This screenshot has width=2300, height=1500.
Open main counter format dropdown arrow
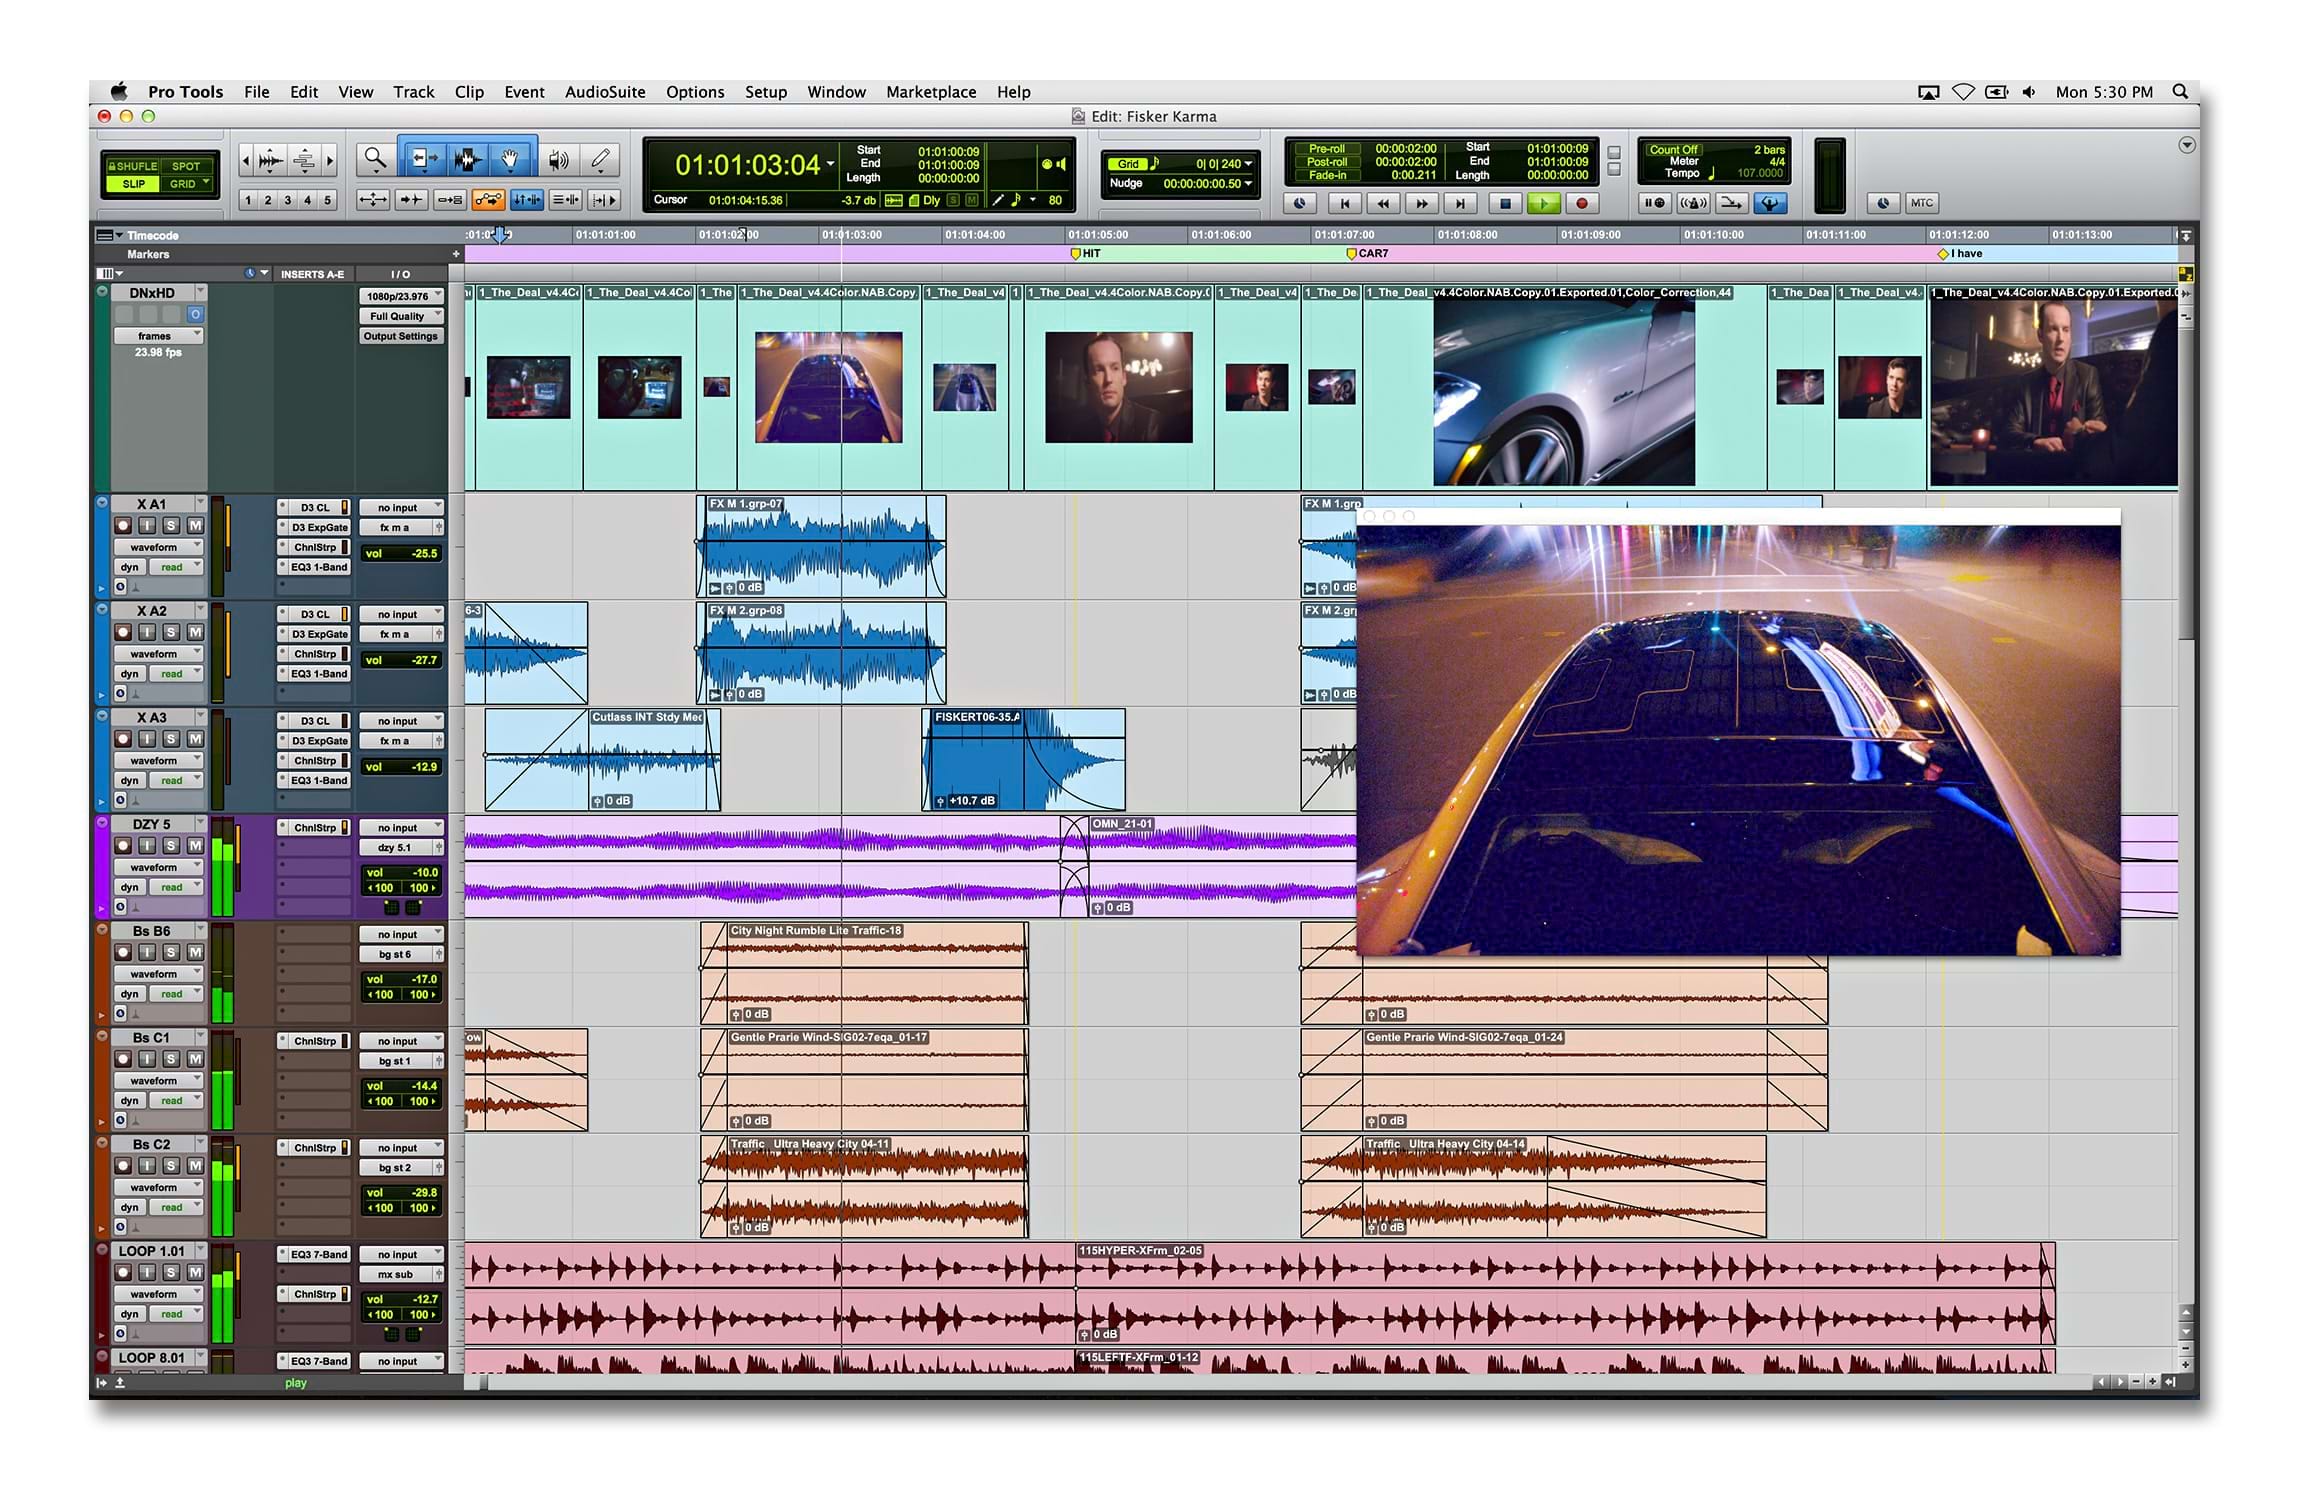point(830,164)
